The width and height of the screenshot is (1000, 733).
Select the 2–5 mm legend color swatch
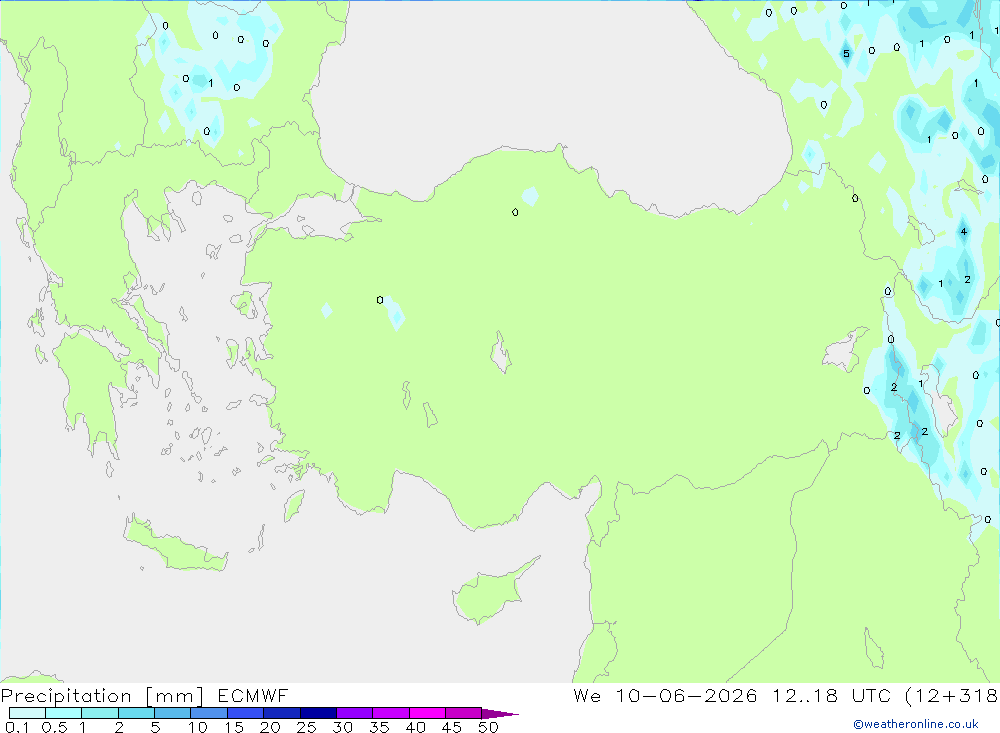coord(136,713)
